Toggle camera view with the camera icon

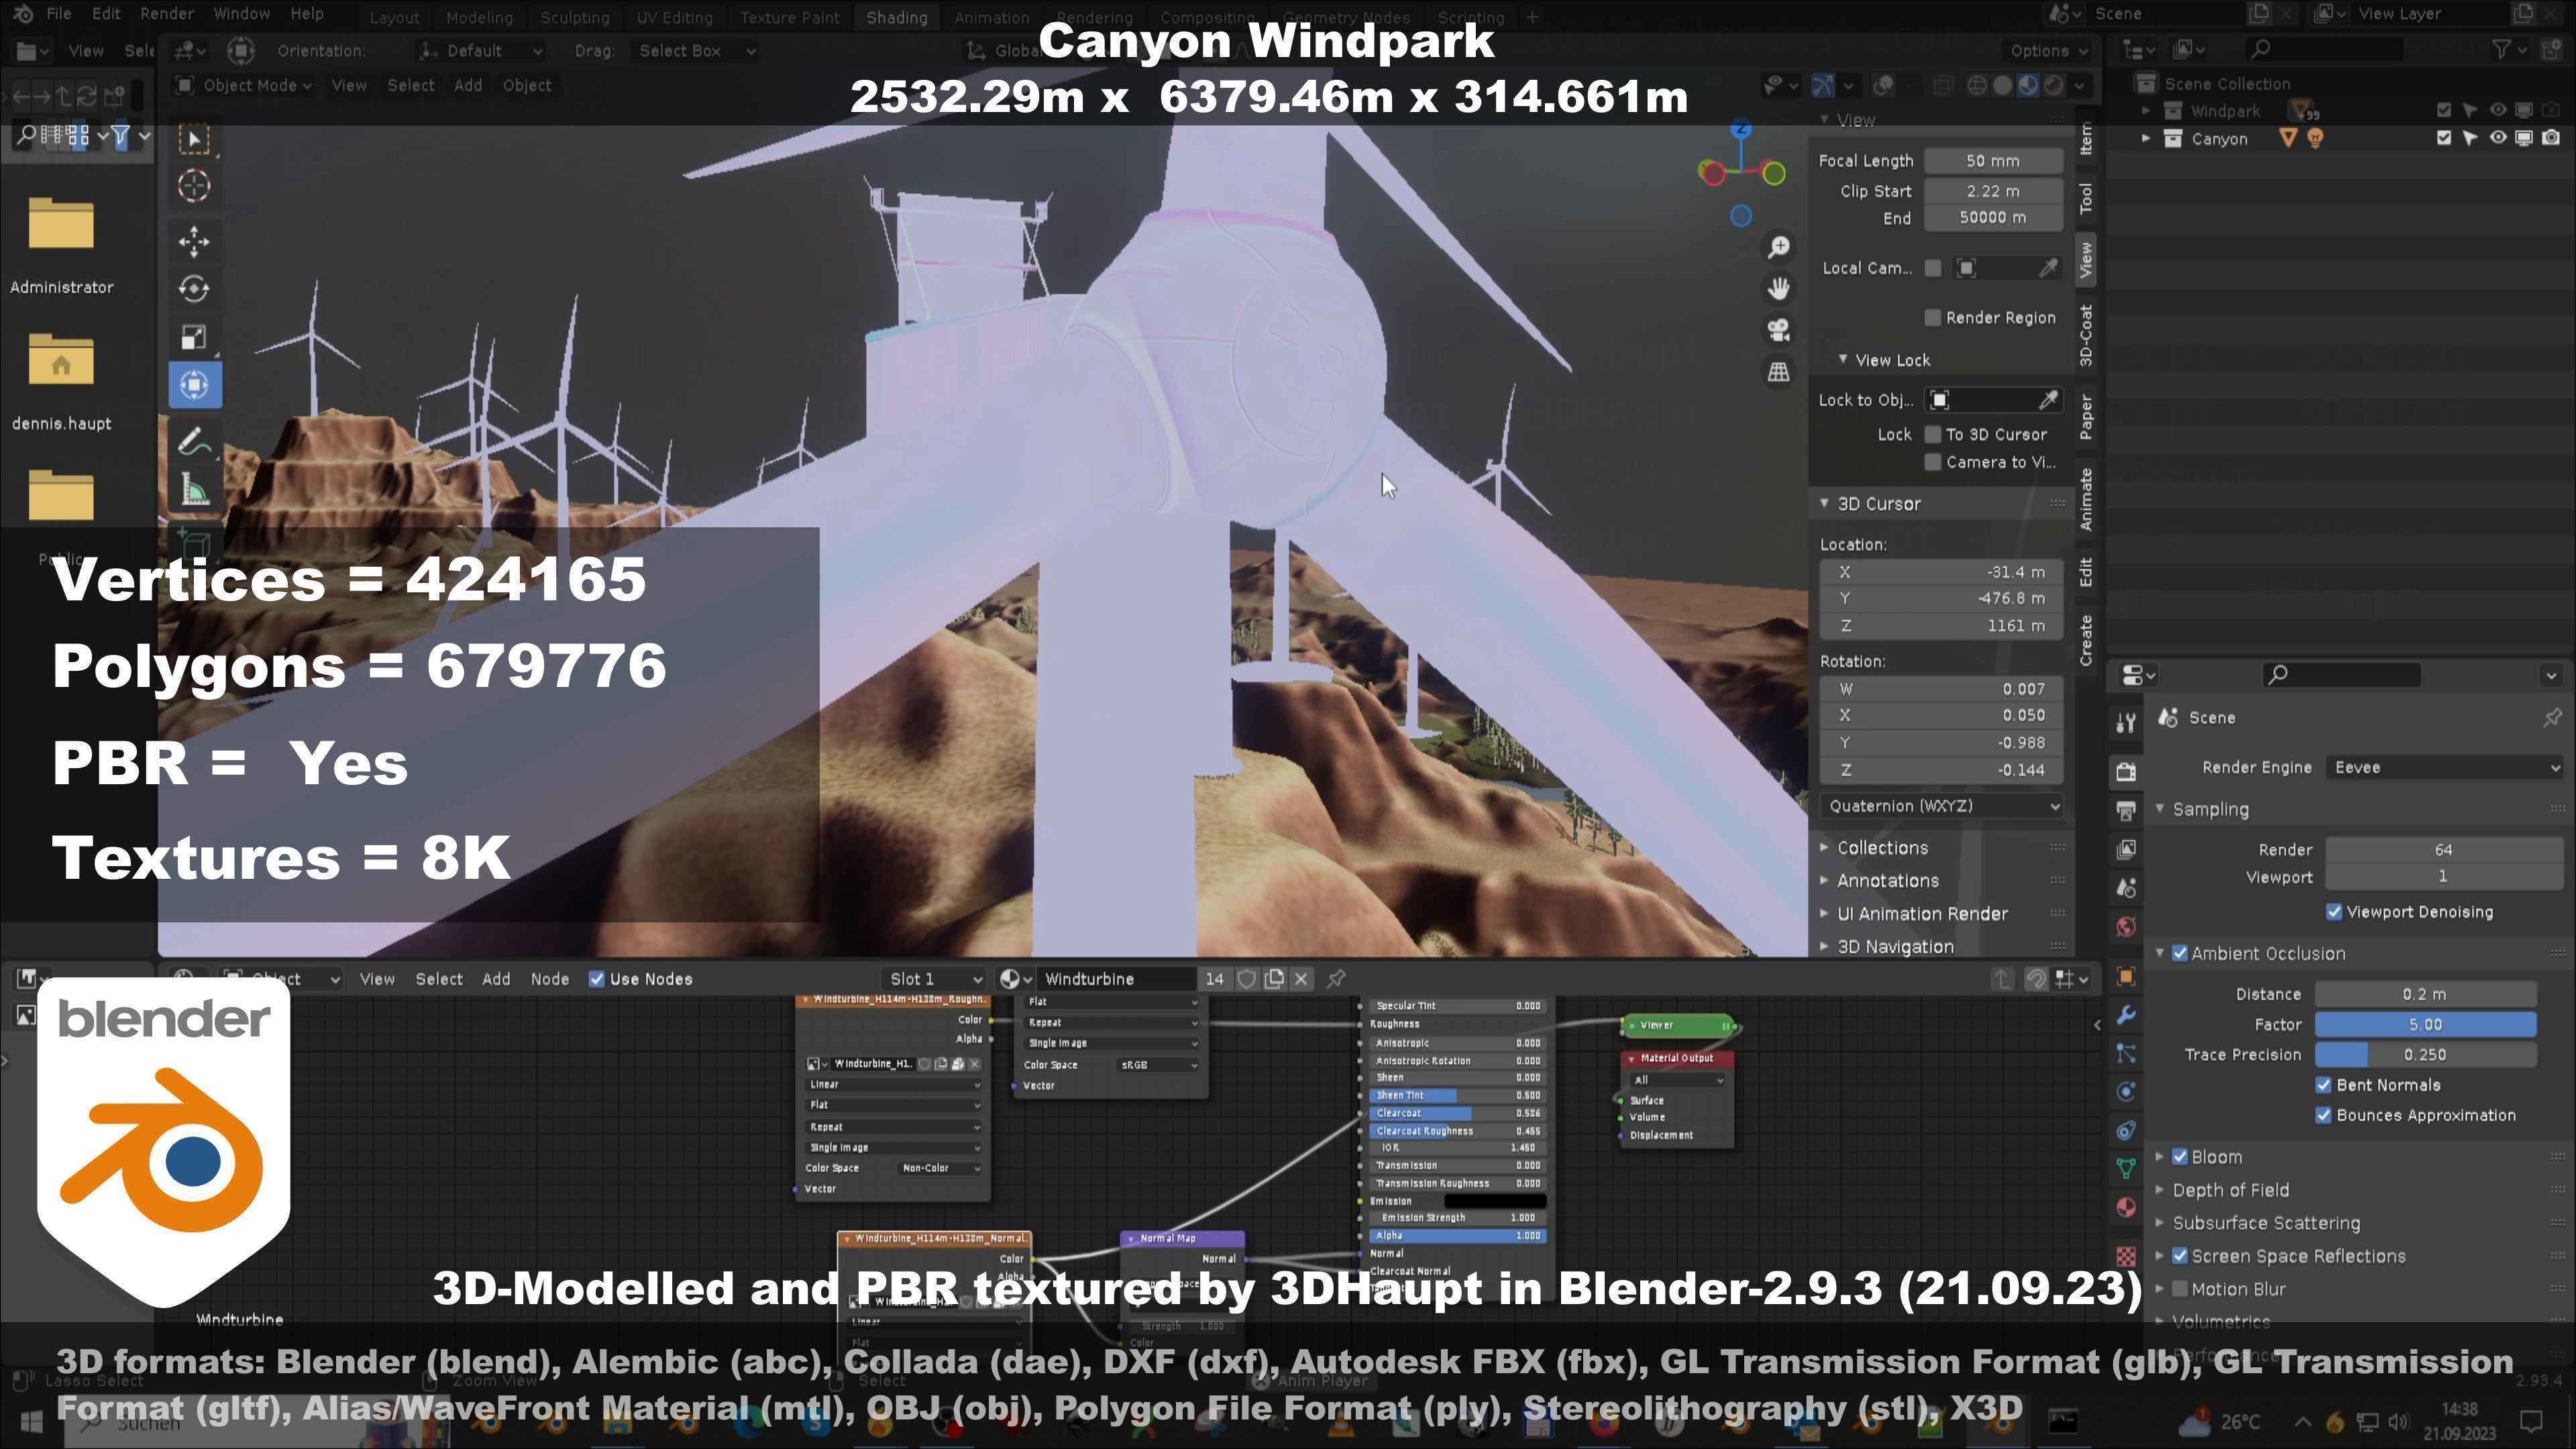point(1778,330)
